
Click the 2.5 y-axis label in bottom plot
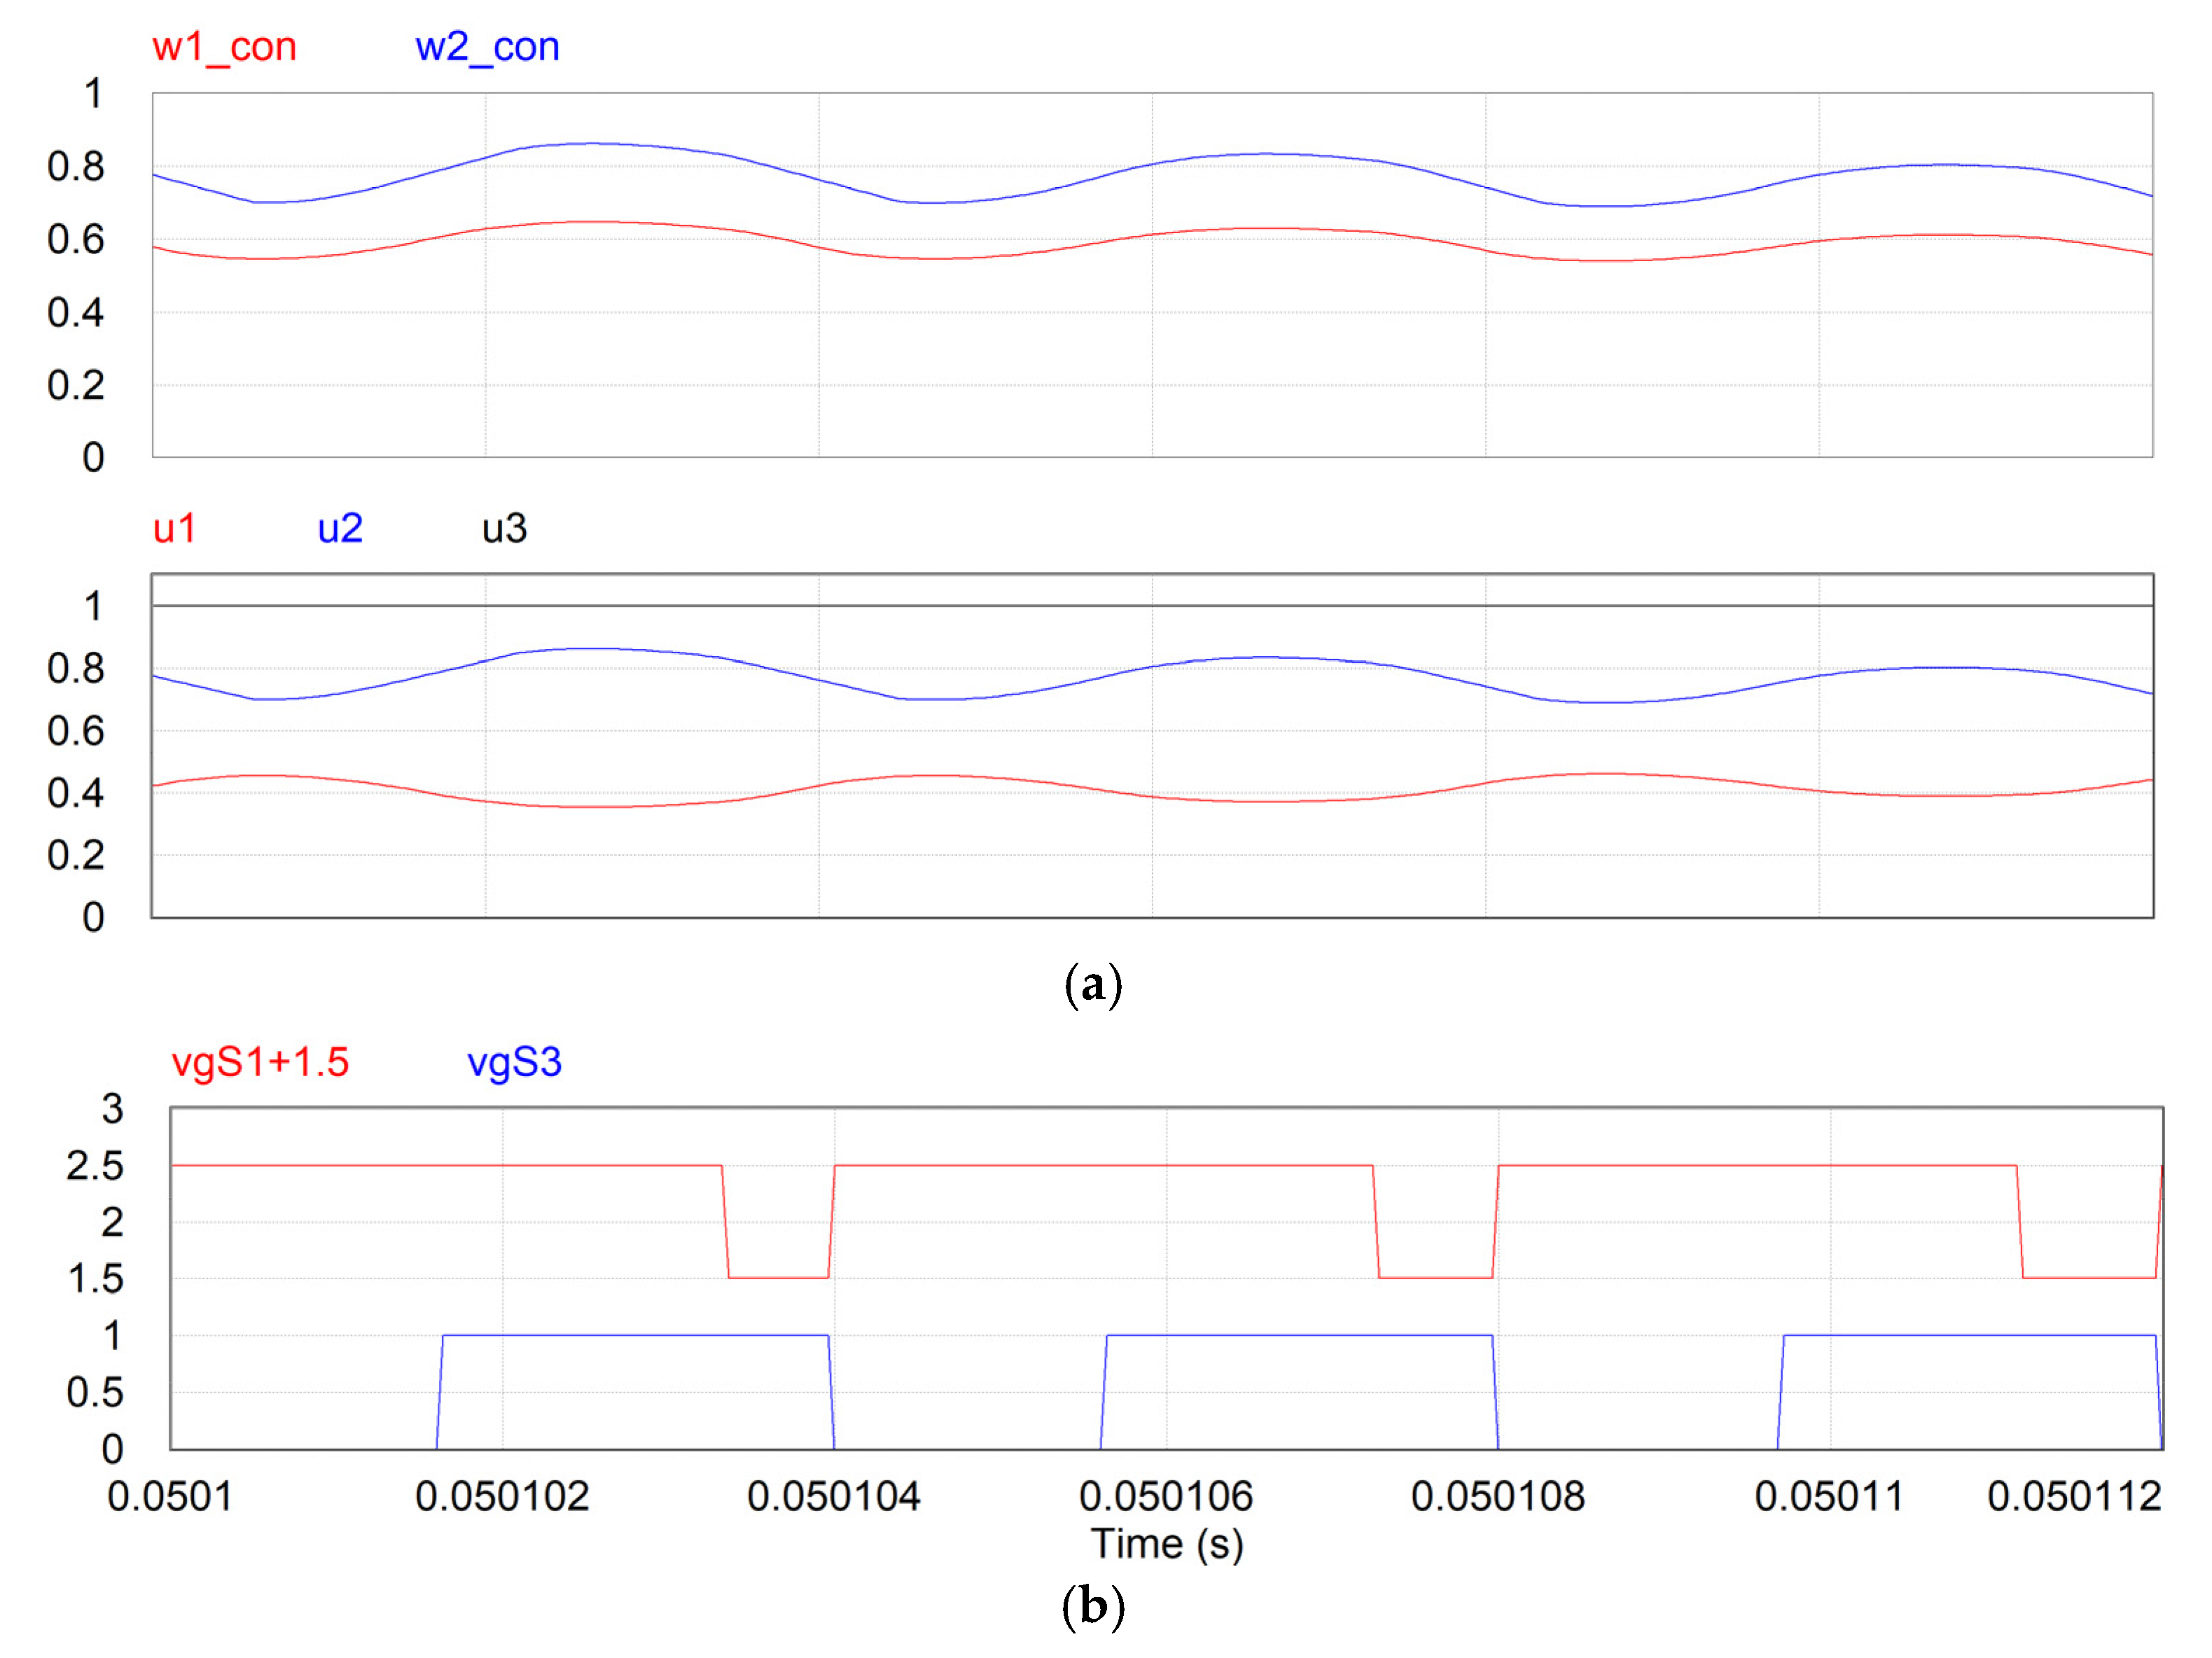tap(95, 1166)
